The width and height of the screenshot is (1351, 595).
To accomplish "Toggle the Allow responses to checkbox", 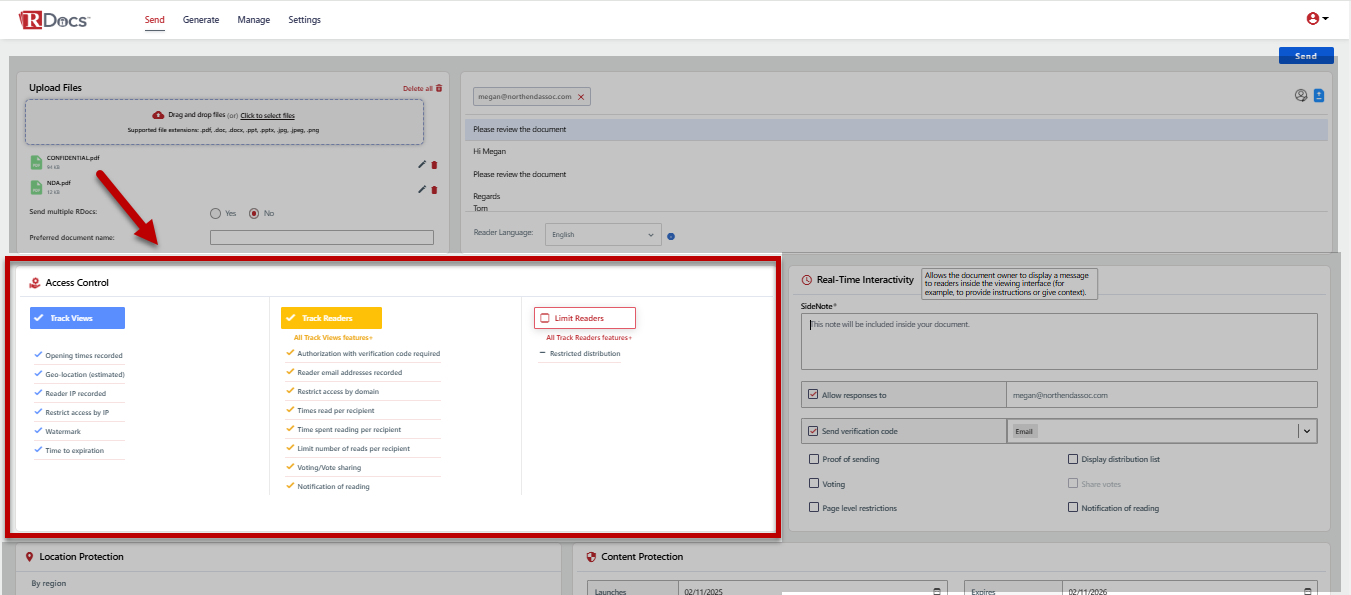I will coord(813,395).
